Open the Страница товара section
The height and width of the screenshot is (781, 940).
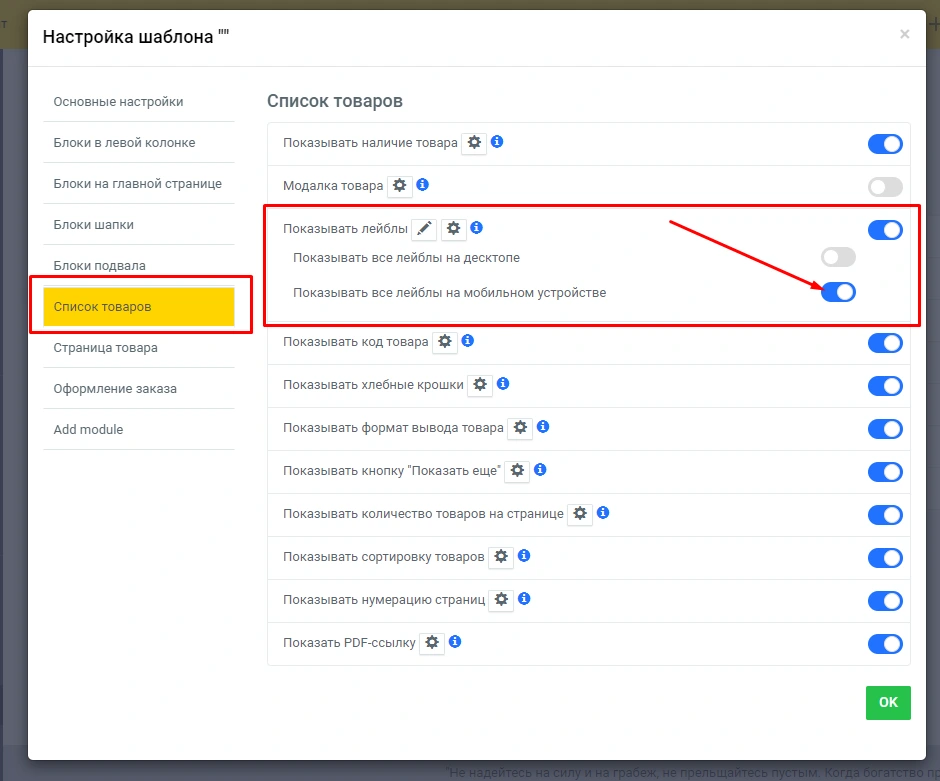[105, 348]
